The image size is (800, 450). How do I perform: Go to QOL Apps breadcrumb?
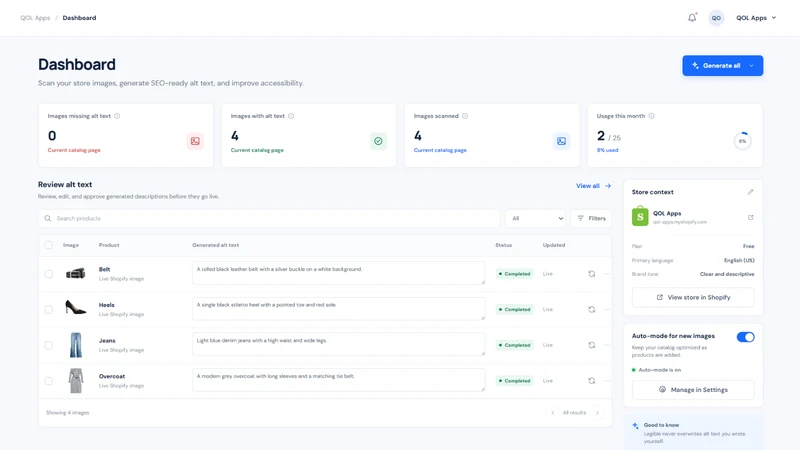(x=35, y=18)
